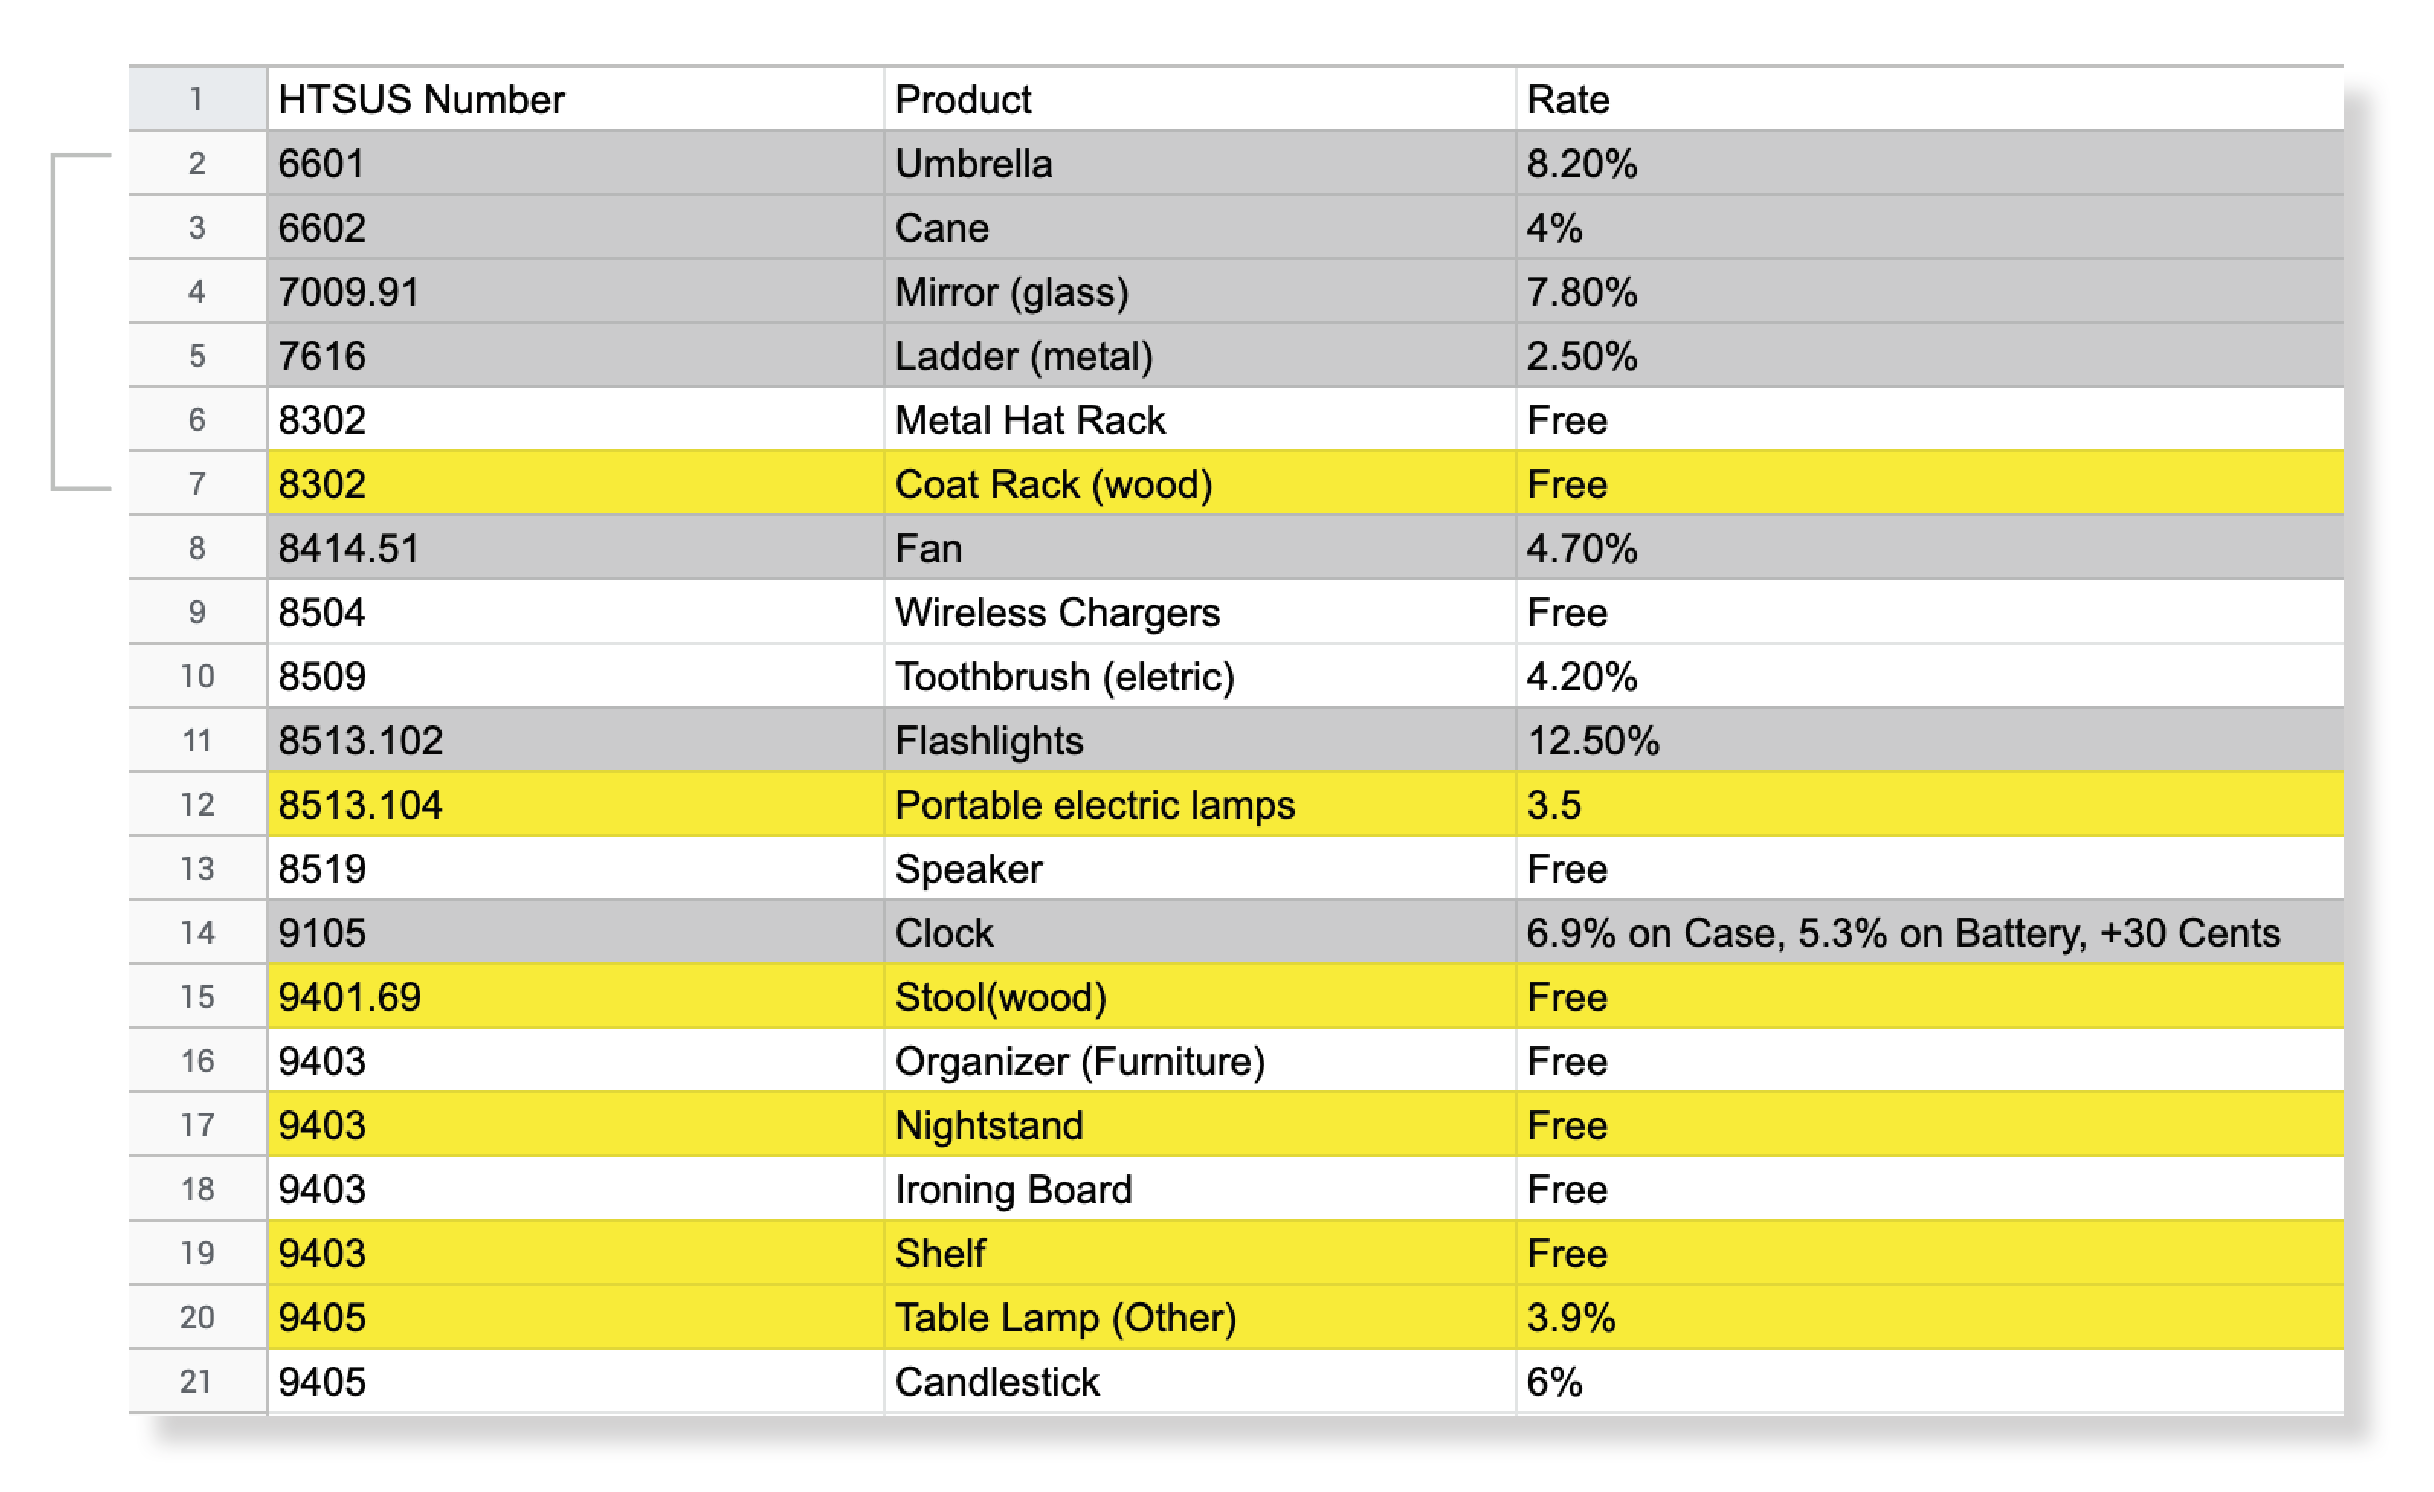Click row number 21 header

coord(197,1381)
